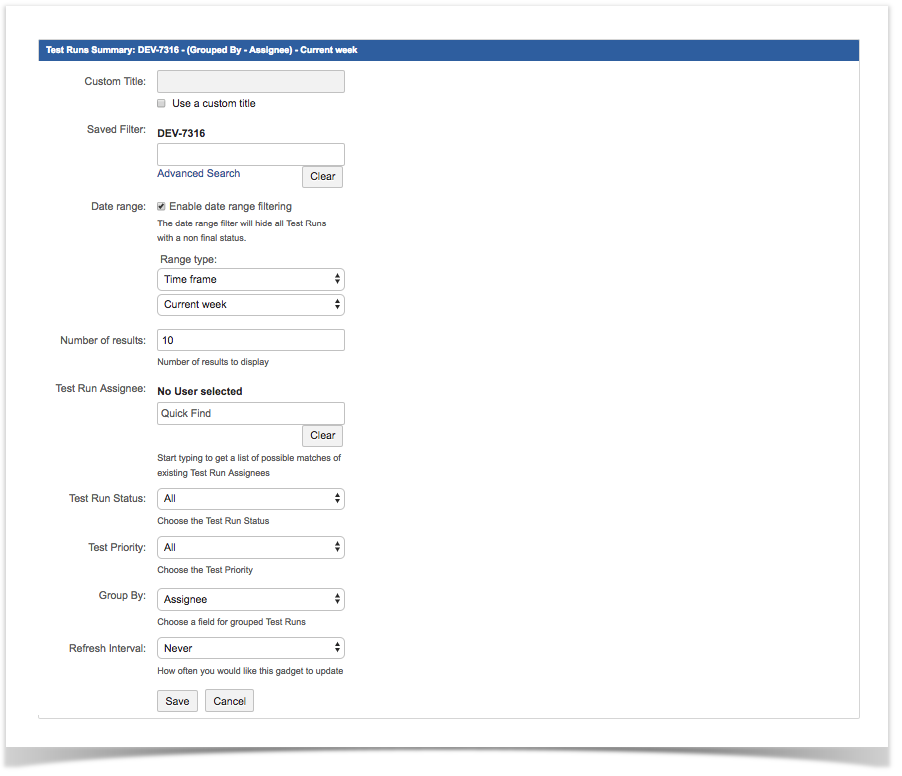The height and width of the screenshot is (776, 902).
Task: Click How often gadget update hint text
Action: click(x=250, y=671)
